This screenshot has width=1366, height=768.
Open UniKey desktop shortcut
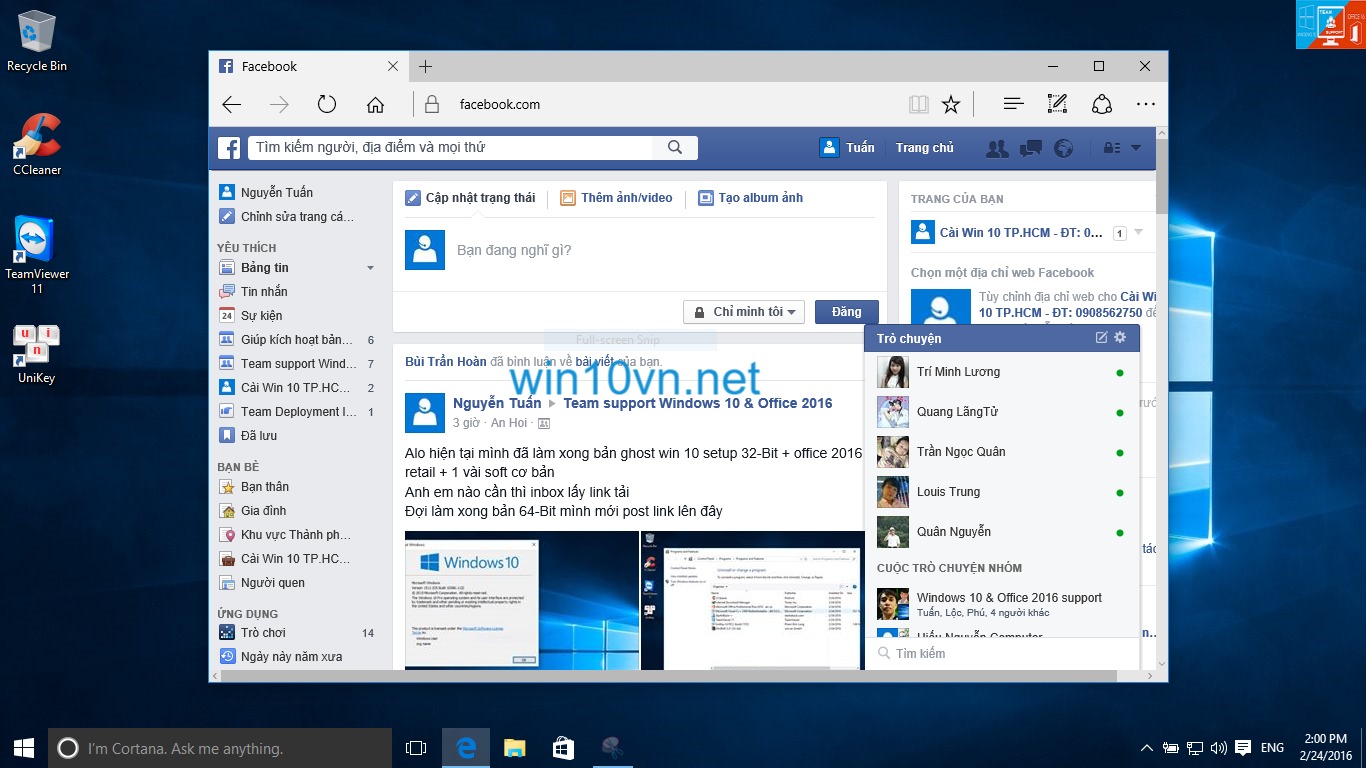pyautogui.click(x=37, y=353)
